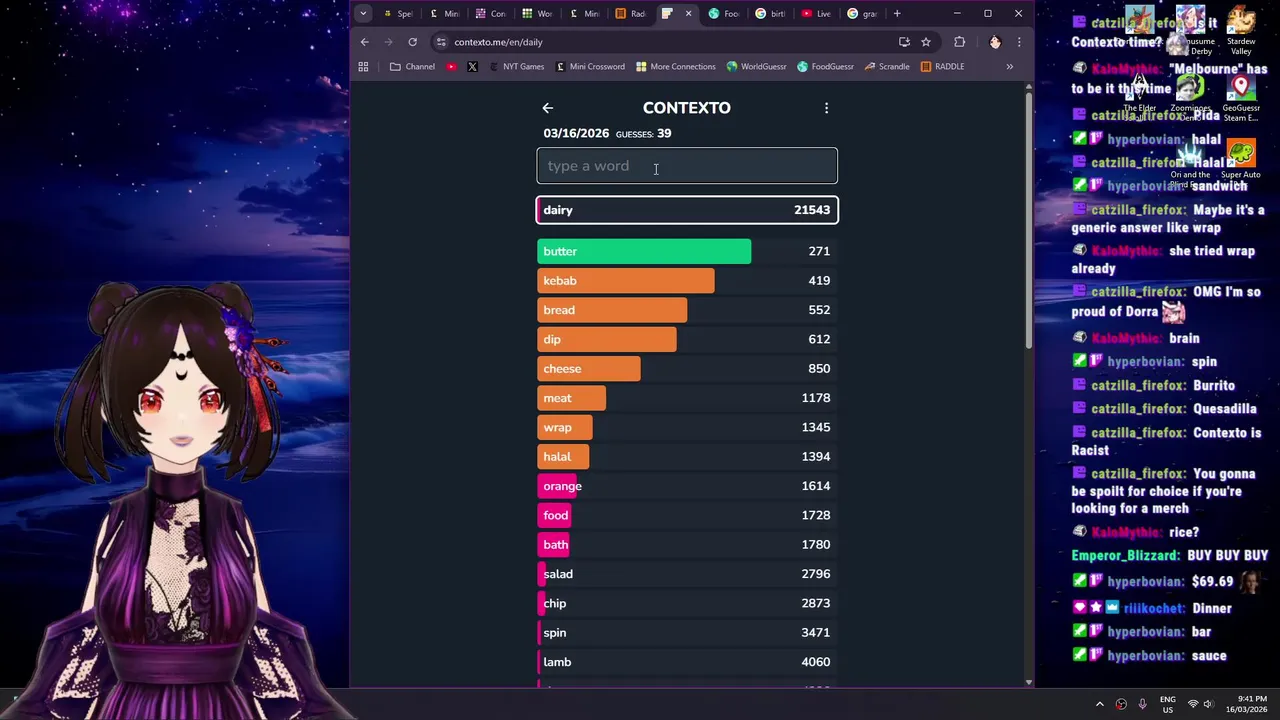Go back with the Contexto back arrow
The height and width of the screenshot is (720, 1280).
click(547, 108)
